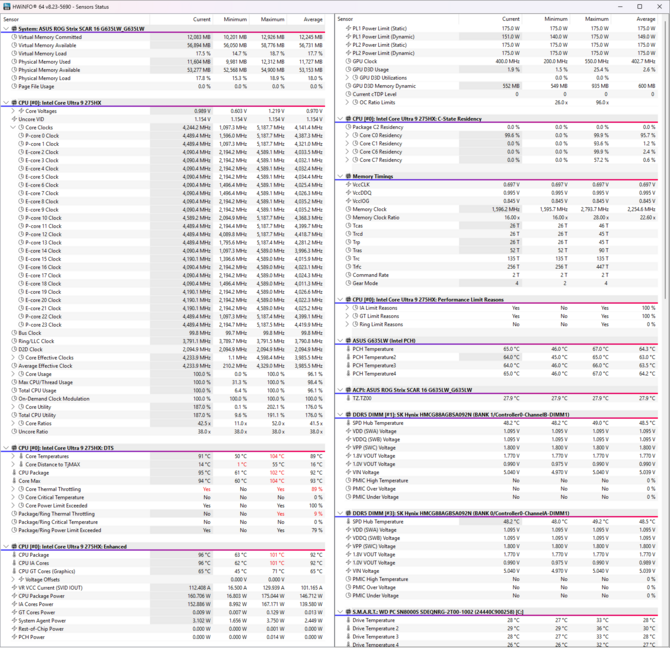Click the bolt icon beside VPP (SWC) Voltage DIMM #1
670x648 pixels.
click(x=348, y=448)
